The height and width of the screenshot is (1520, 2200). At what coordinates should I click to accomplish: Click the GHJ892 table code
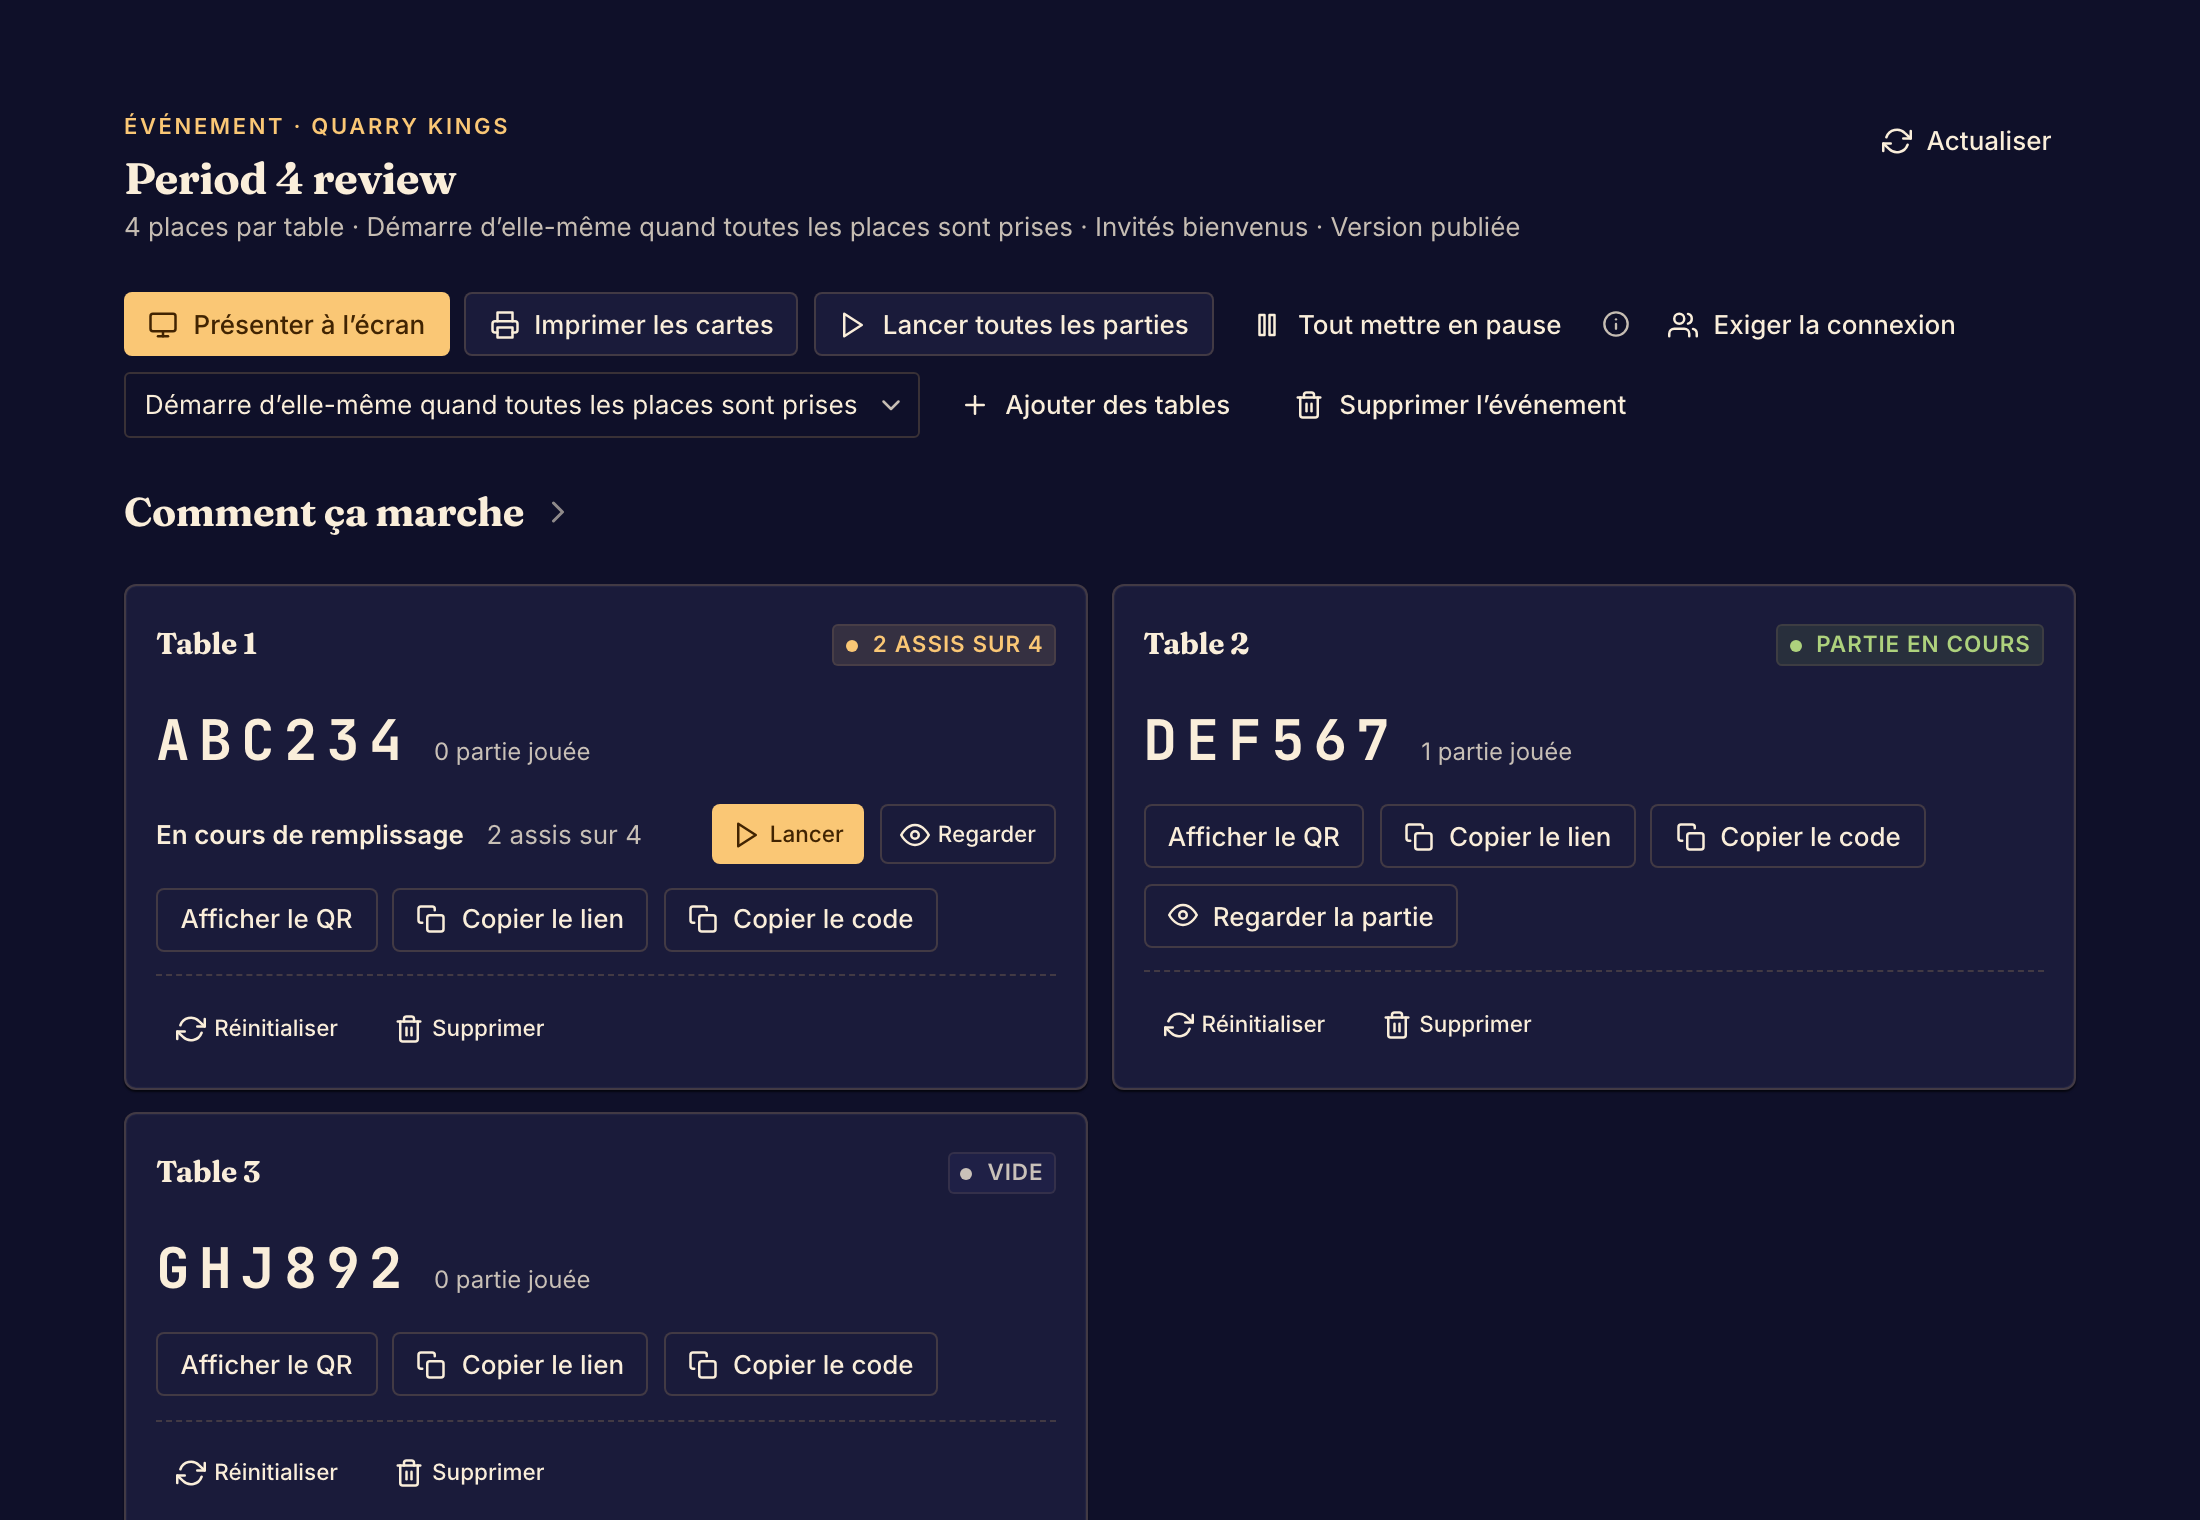point(280,1268)
